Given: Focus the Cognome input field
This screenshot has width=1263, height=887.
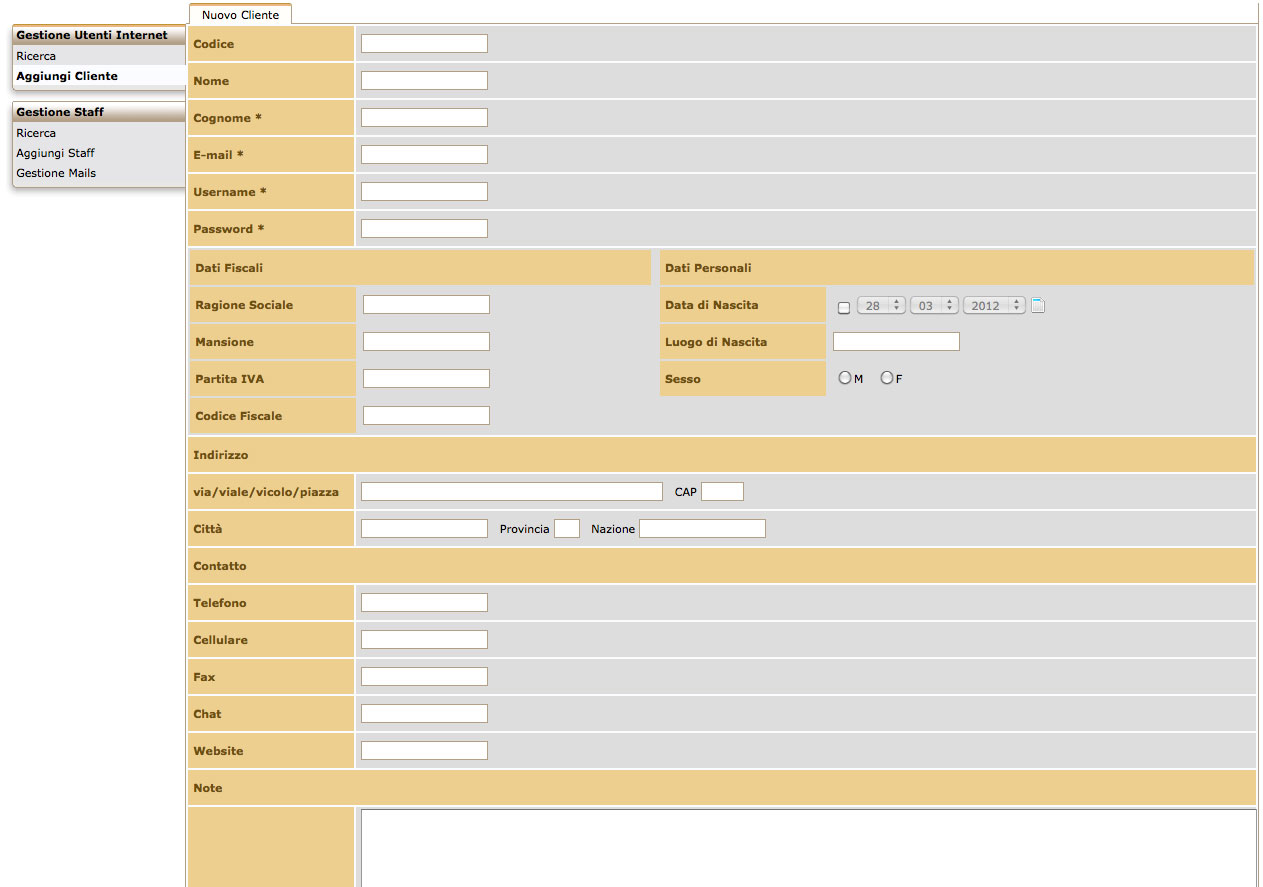Looking at the screenshot, I should (424, 118).
